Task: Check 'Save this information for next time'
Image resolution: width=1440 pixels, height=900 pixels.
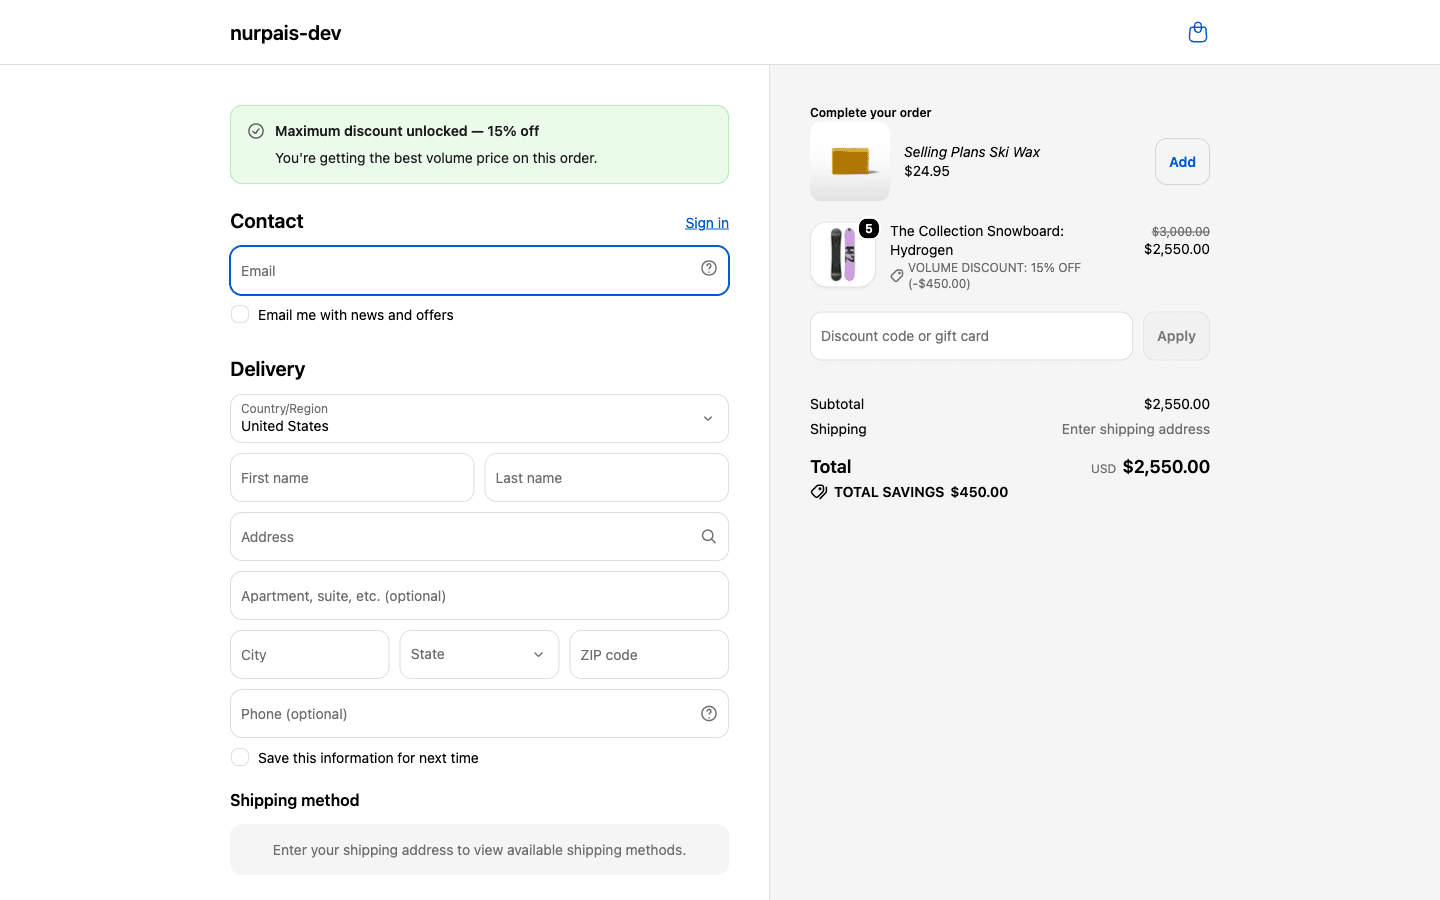Action: 240,757
